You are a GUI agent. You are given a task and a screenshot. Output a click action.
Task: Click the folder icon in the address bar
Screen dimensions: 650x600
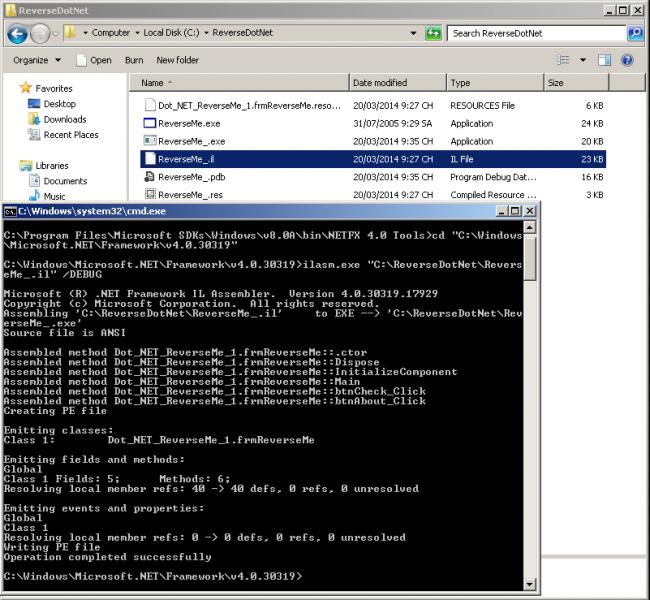click(x=70, y=32)
